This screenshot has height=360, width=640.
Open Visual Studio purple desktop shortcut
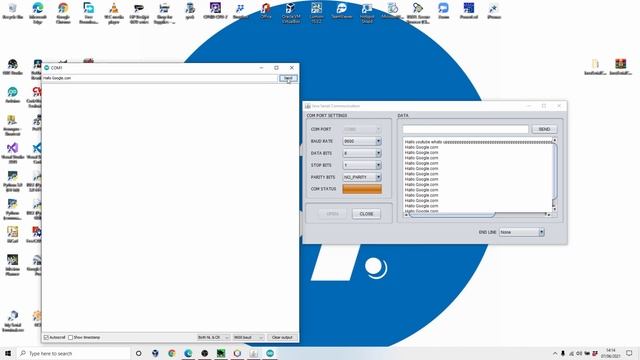(x=13, y=152)
